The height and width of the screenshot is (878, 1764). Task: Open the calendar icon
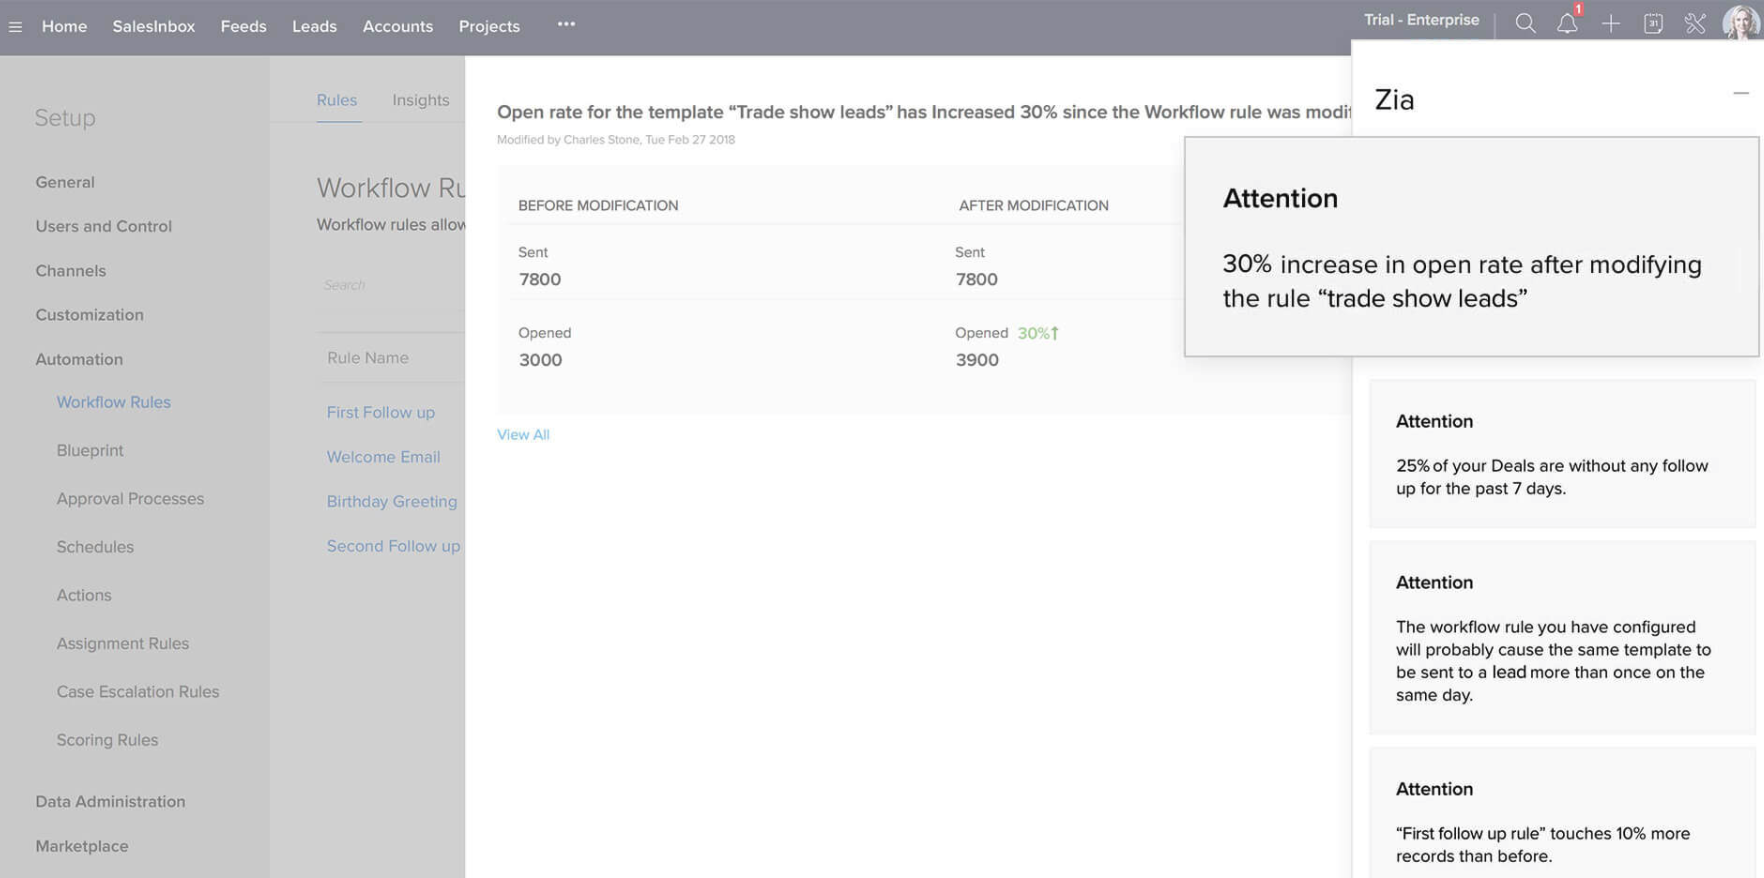1653,24
